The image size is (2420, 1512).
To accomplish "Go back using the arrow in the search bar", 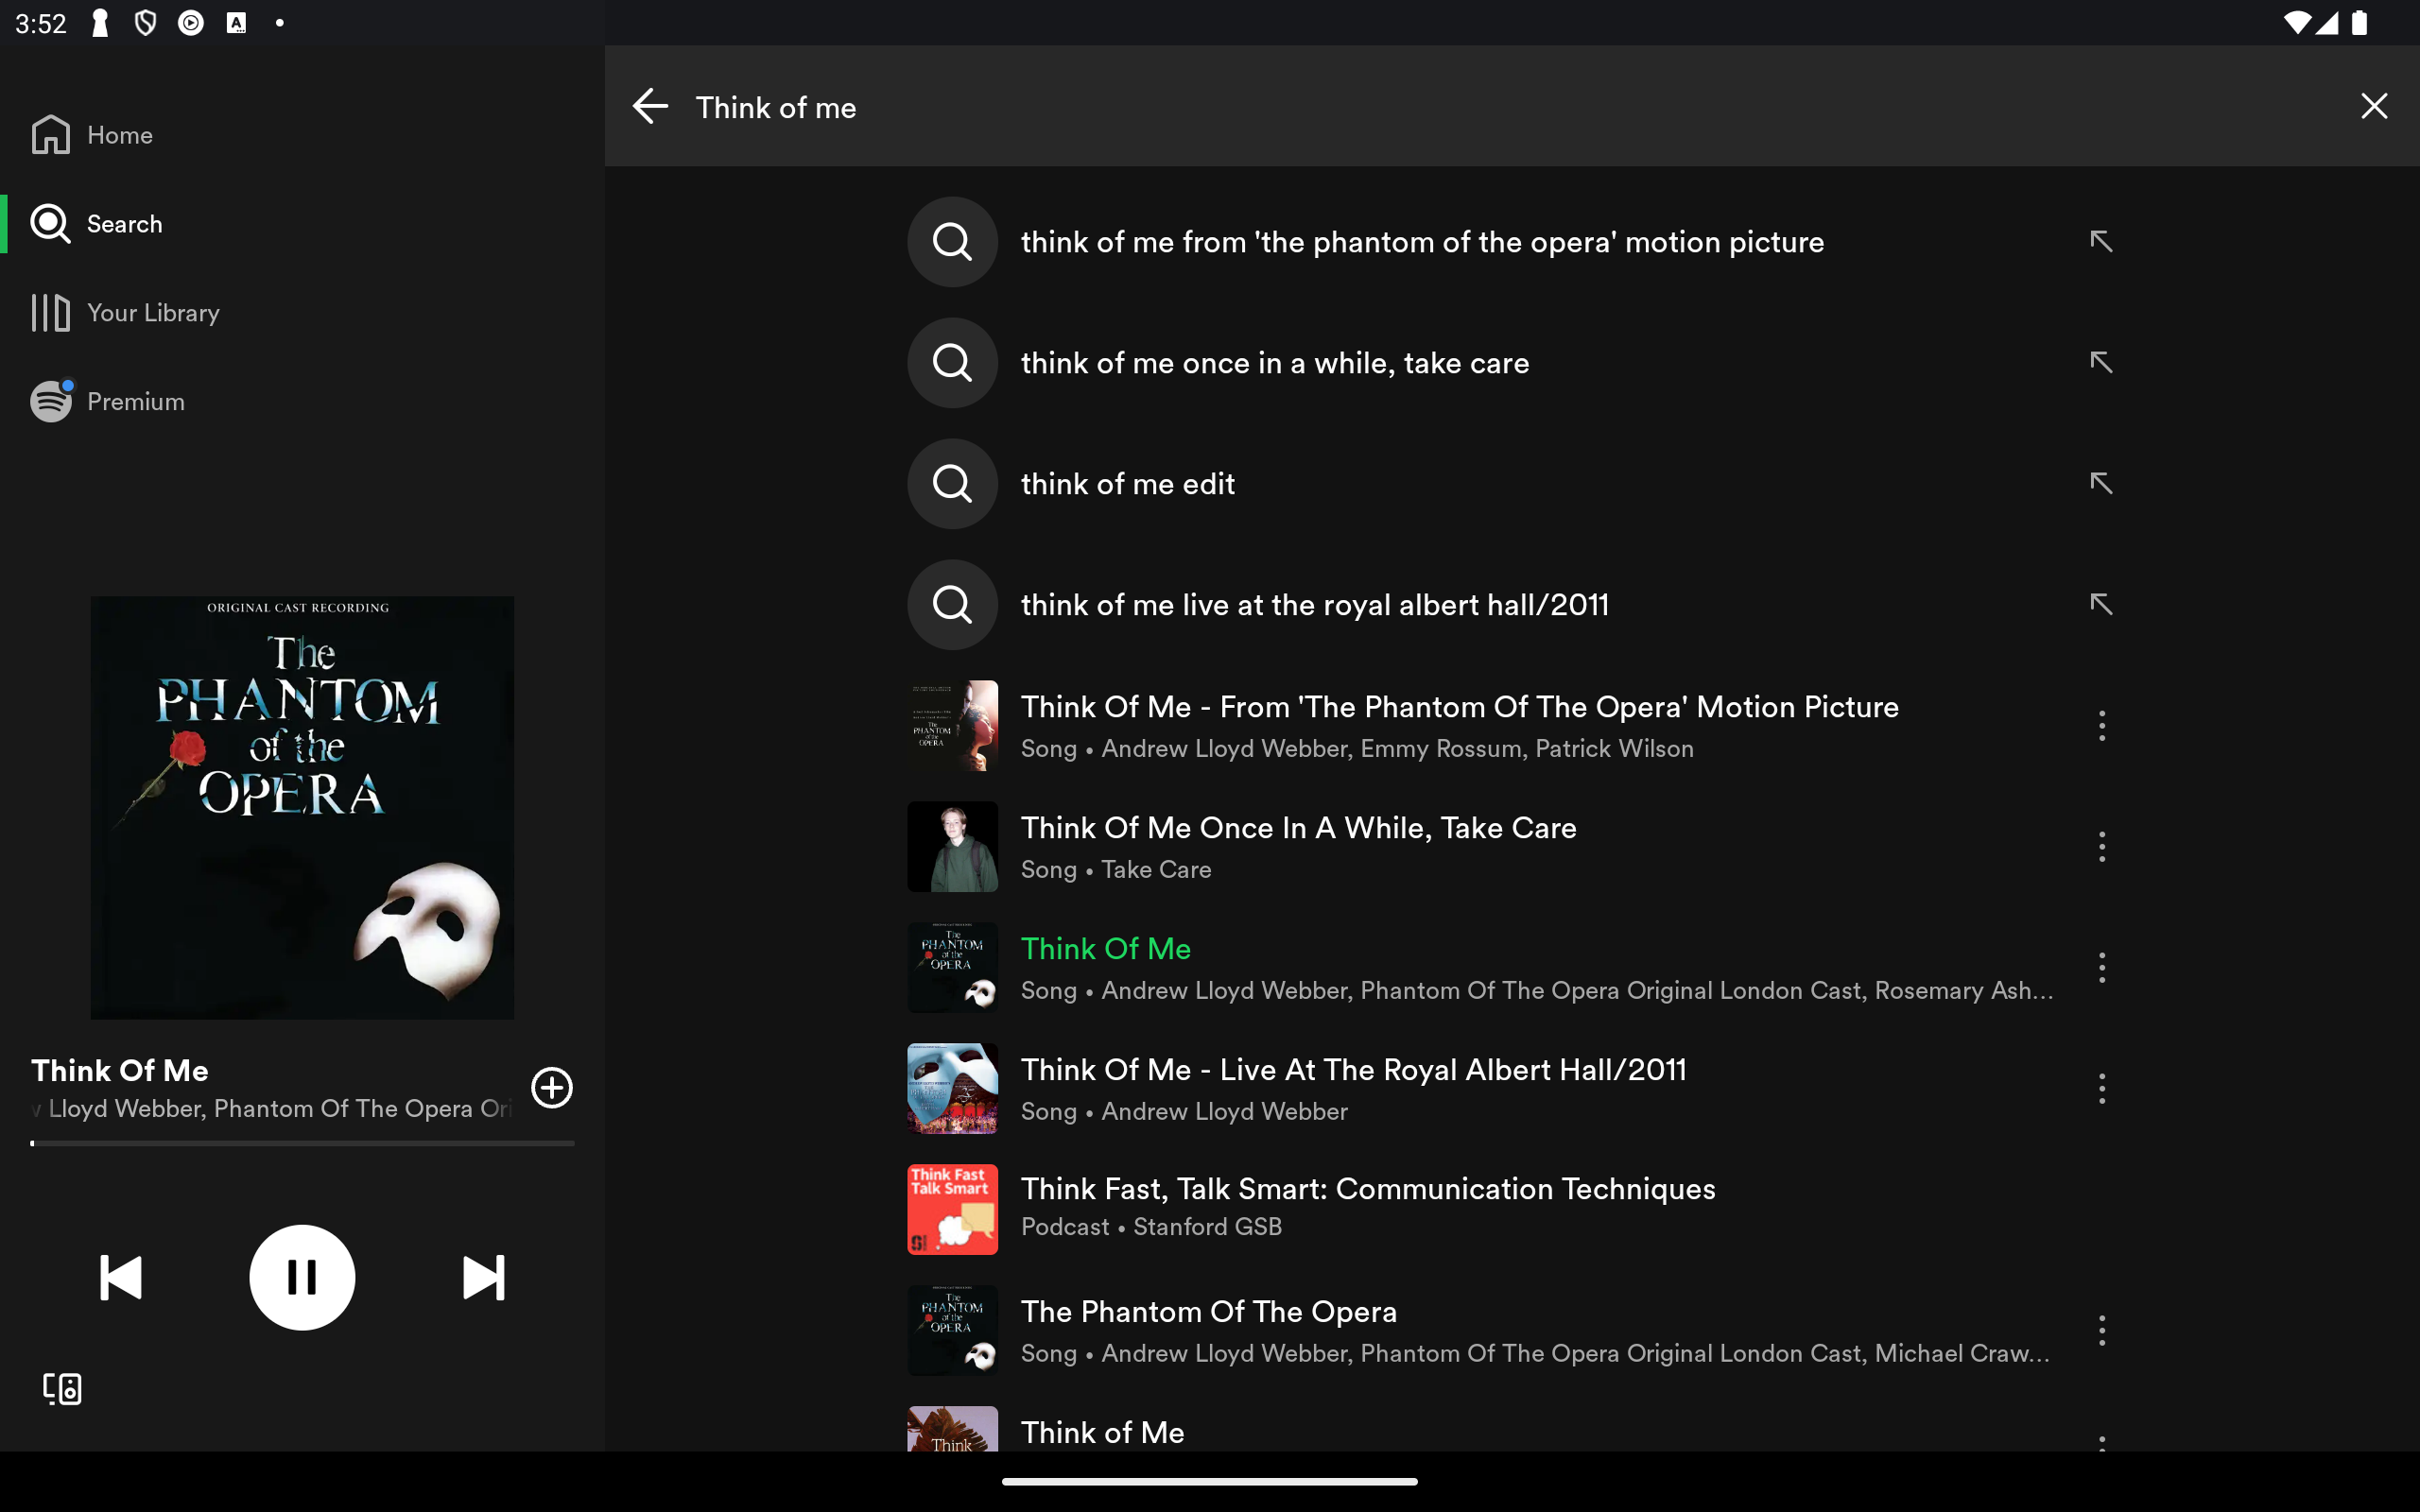I will 650,106.
